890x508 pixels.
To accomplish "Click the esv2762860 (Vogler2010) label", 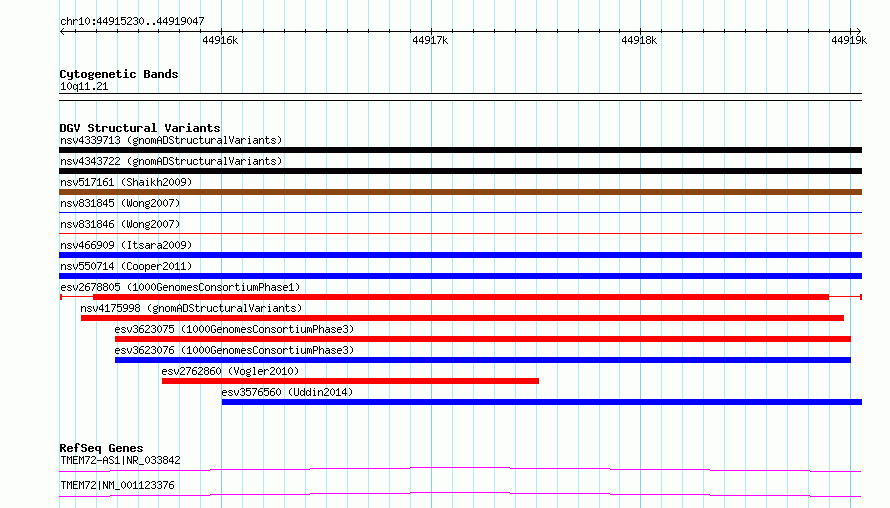I will (x=230, y=371).
